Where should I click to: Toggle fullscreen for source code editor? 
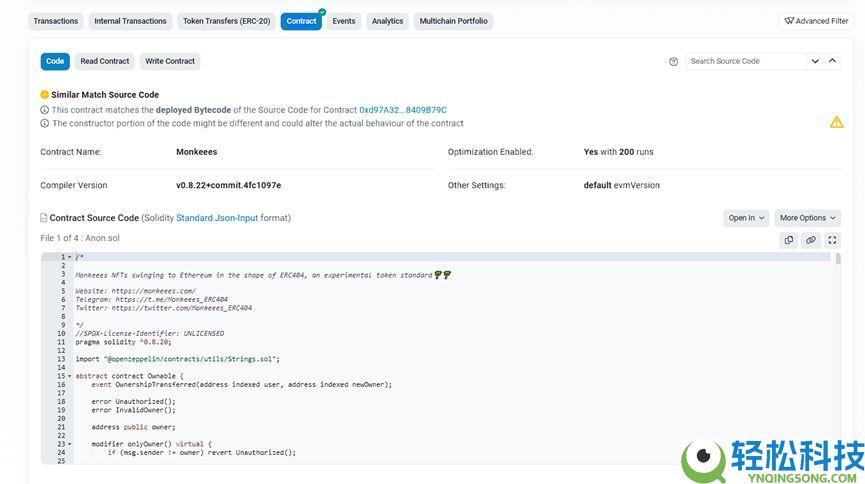(x=832, y=240)
